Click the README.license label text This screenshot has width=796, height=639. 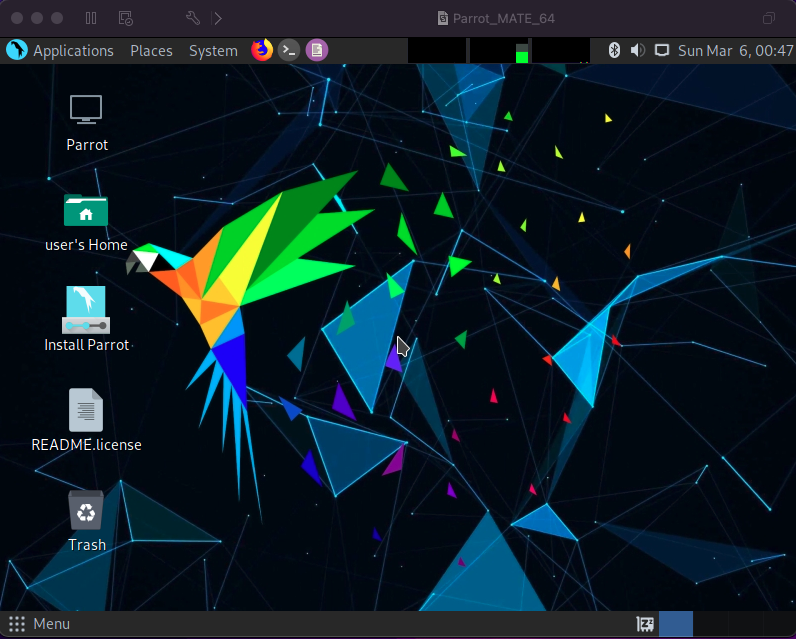pyautogui.click(x=86, y=445)
